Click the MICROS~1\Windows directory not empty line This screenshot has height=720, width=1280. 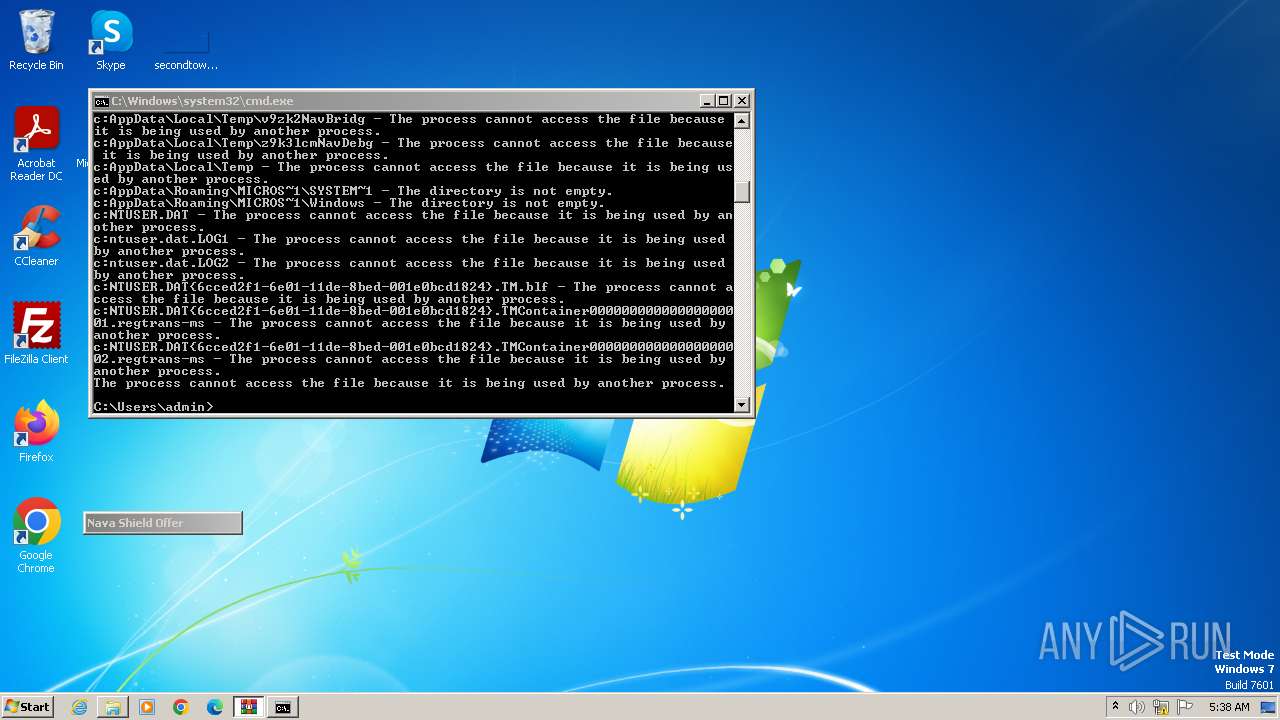349,203
